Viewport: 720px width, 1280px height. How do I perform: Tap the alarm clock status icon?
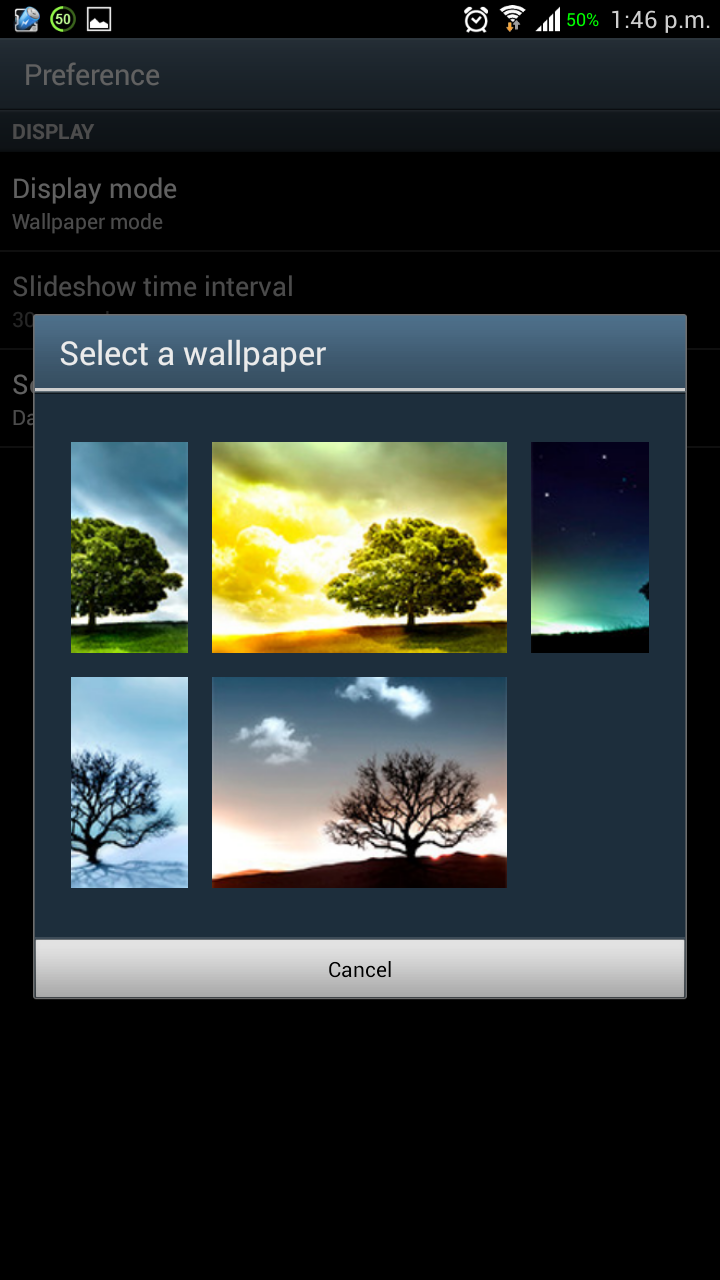point(477,19)
